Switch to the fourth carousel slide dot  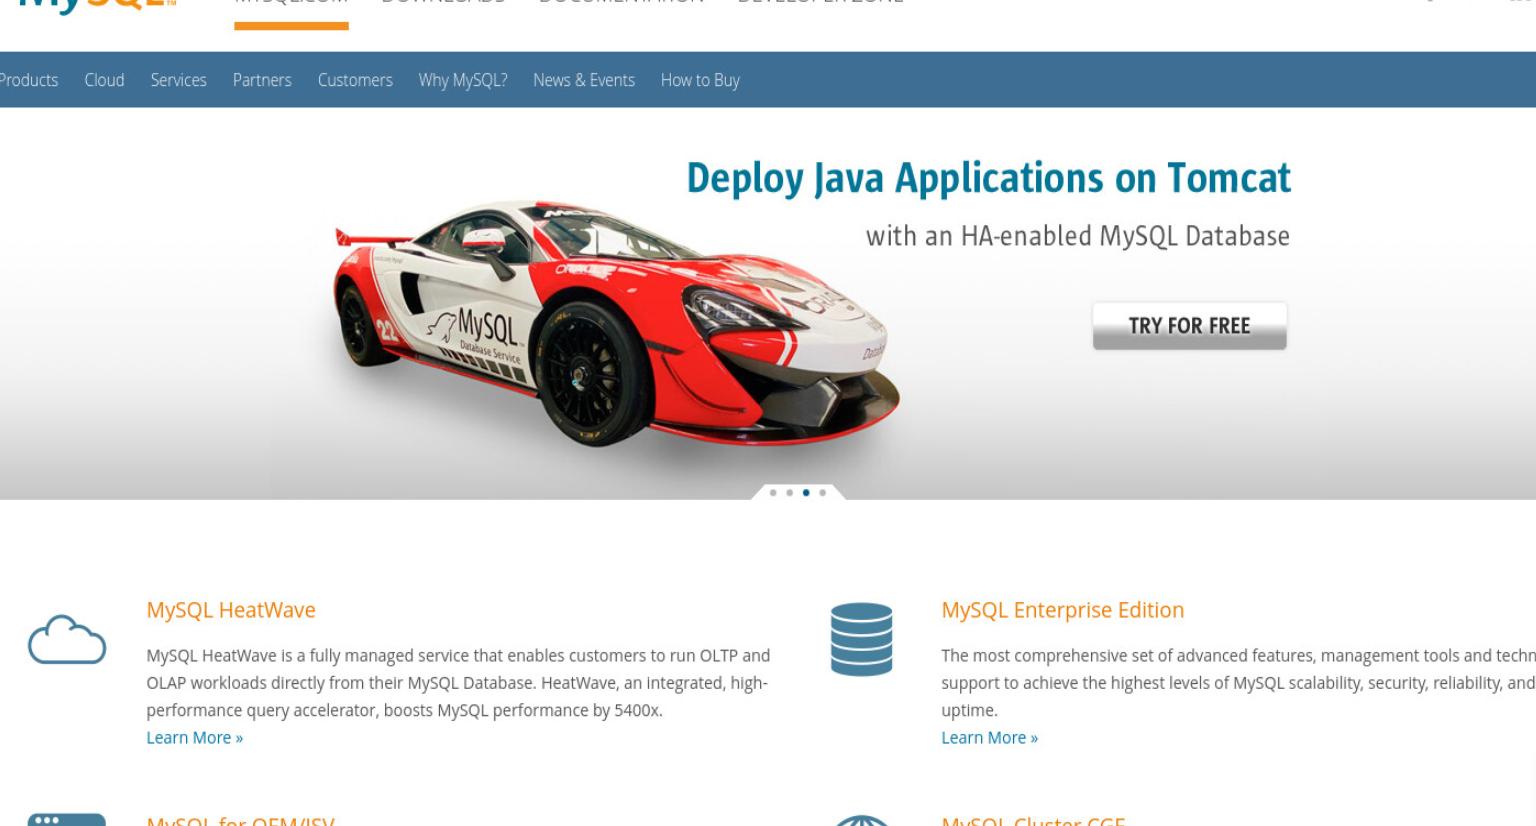(x=822, y=492)
